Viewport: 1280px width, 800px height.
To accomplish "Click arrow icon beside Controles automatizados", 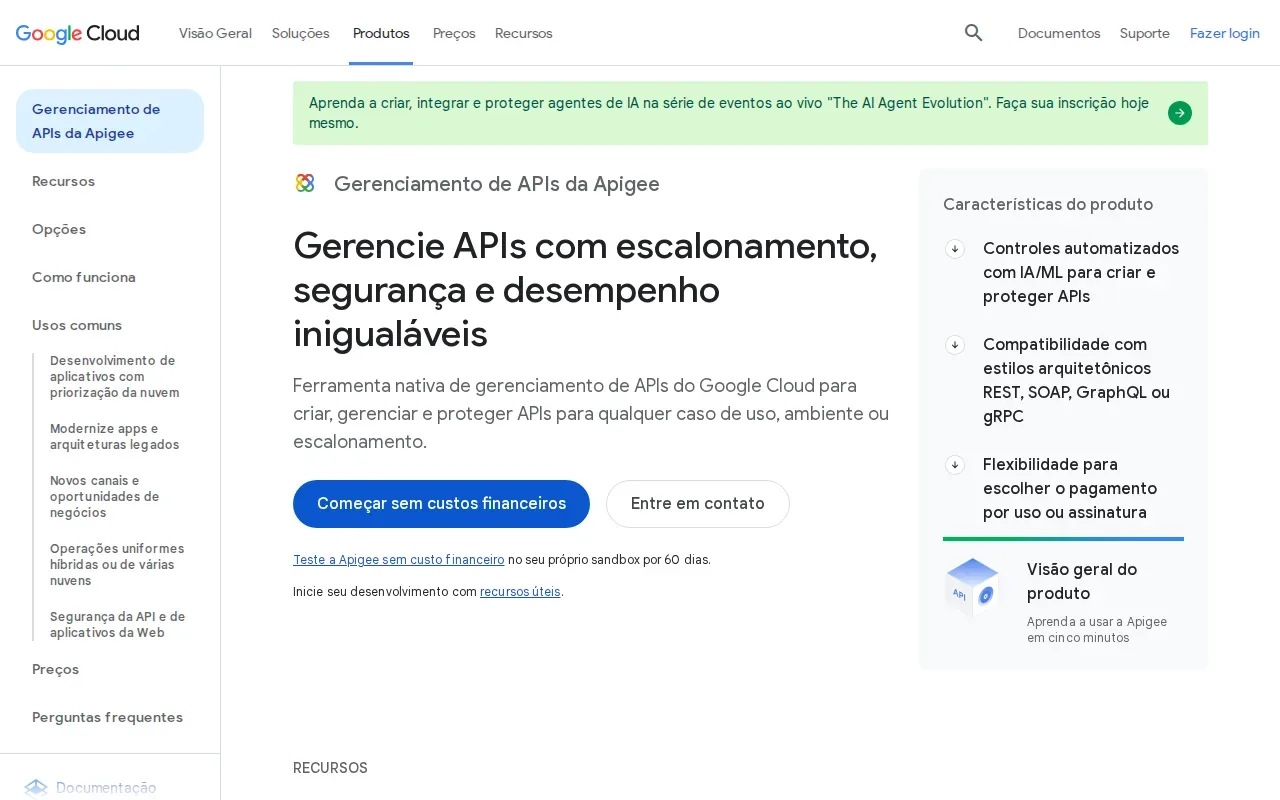I will [955, 249].
